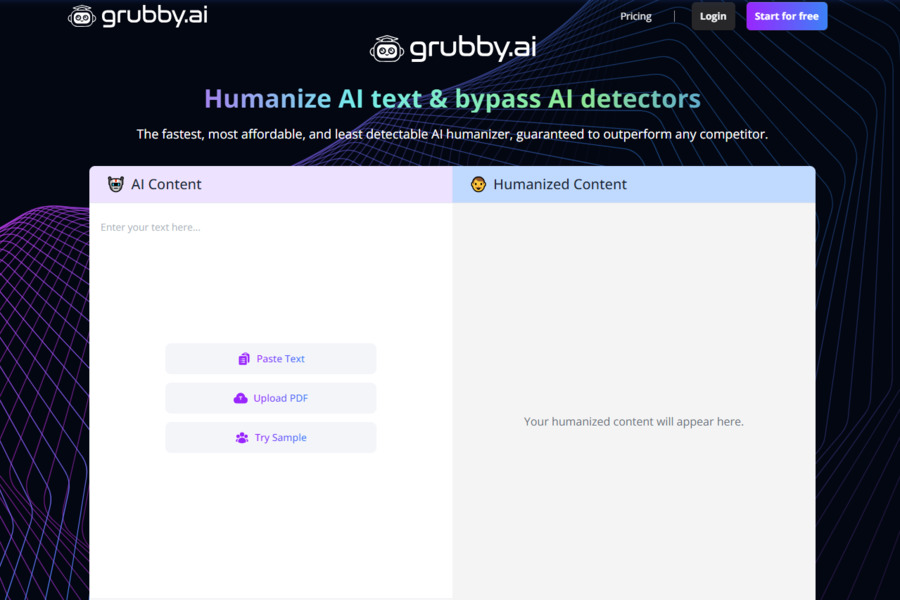Click the large centered robot logo icon

coord(387,49)
